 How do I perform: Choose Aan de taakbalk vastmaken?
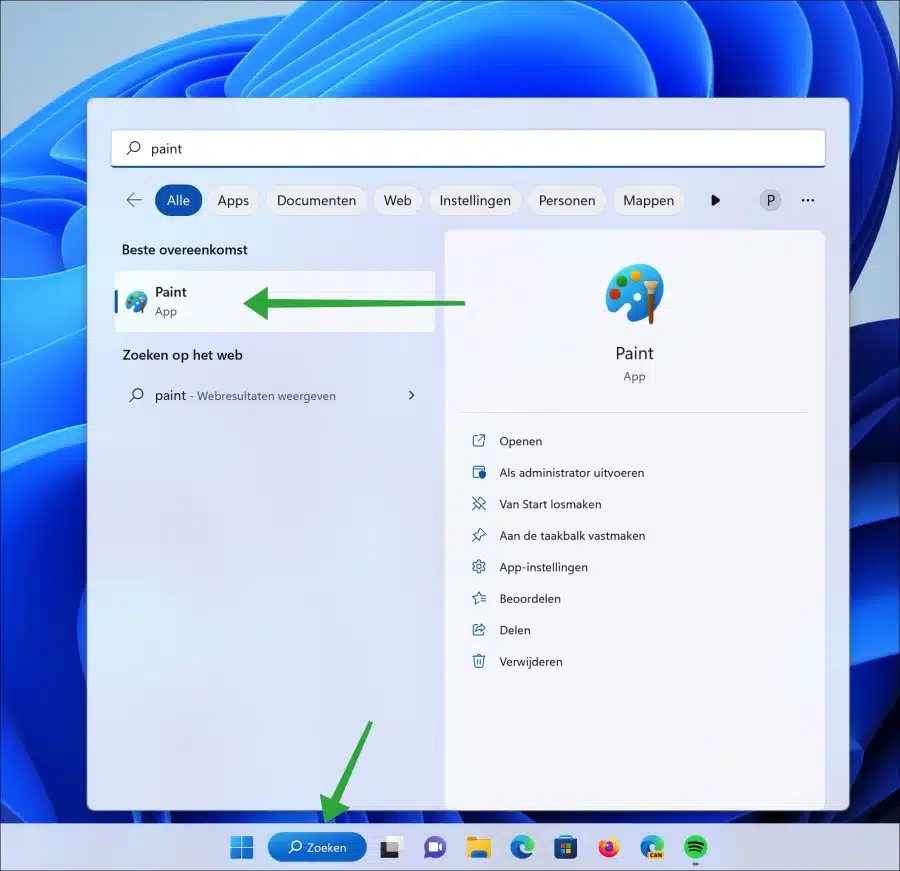[x=572, y=536]
